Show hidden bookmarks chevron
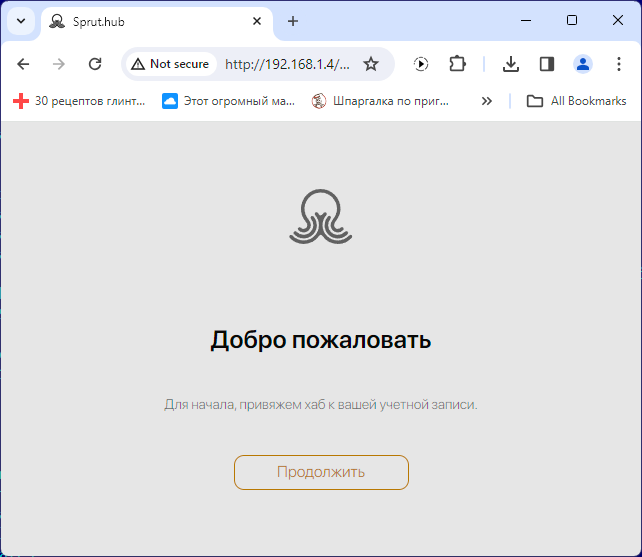The image size is (642, 557). point(486,101)
